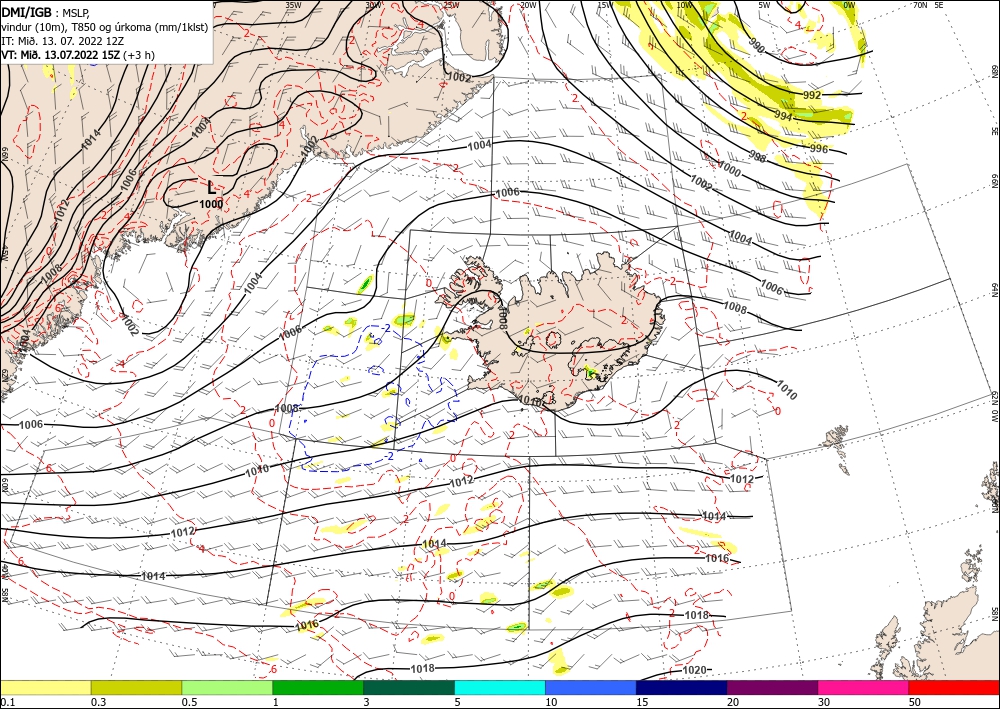Click the '15W' longitude label
This screenshot has height=709, width=1000.
click(x=605, y=5)
